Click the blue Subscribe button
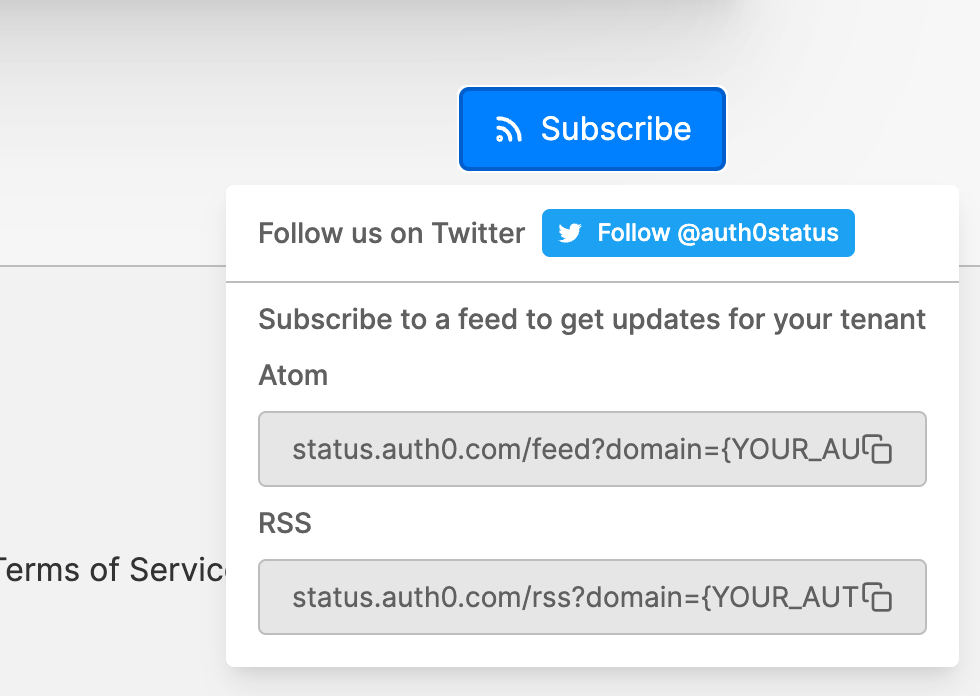This screenshot has height=696, width=980. coord(592,129)
